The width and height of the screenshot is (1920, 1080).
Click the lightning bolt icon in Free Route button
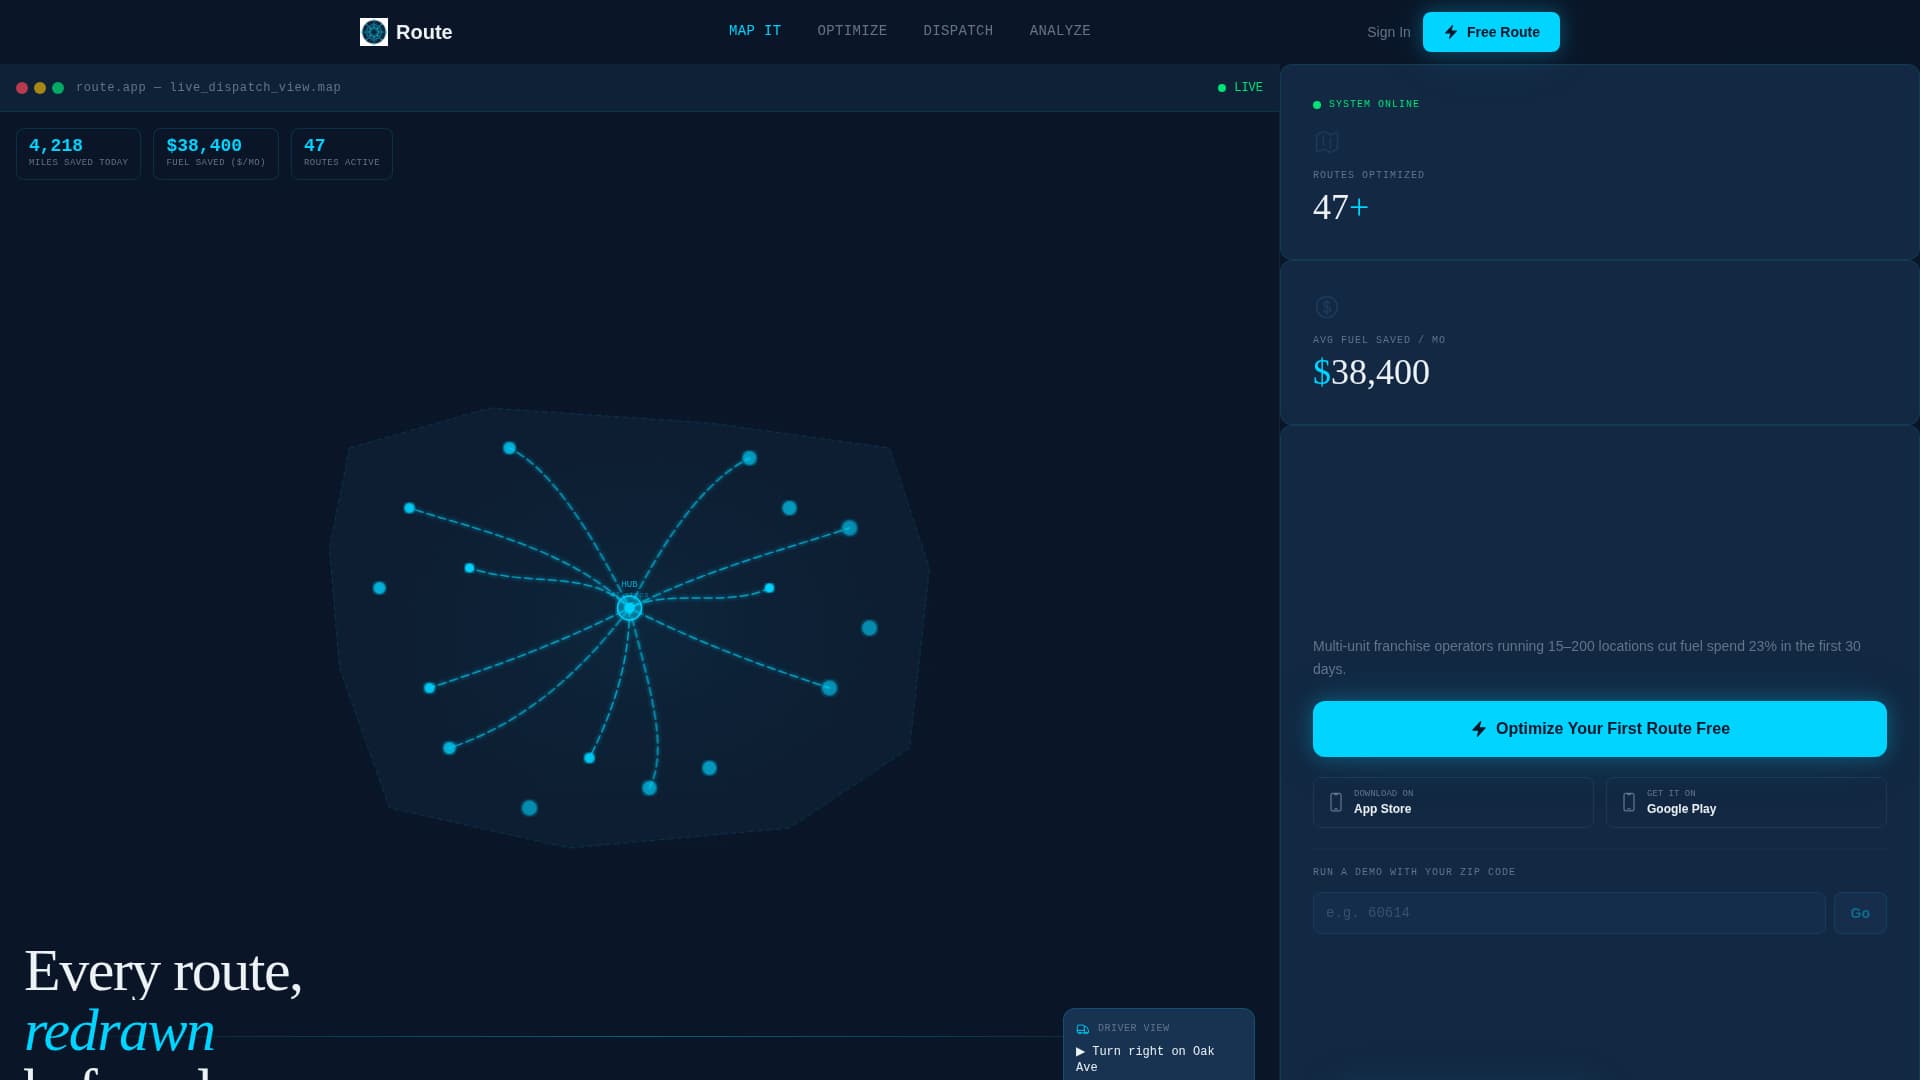click(1451, 32)
